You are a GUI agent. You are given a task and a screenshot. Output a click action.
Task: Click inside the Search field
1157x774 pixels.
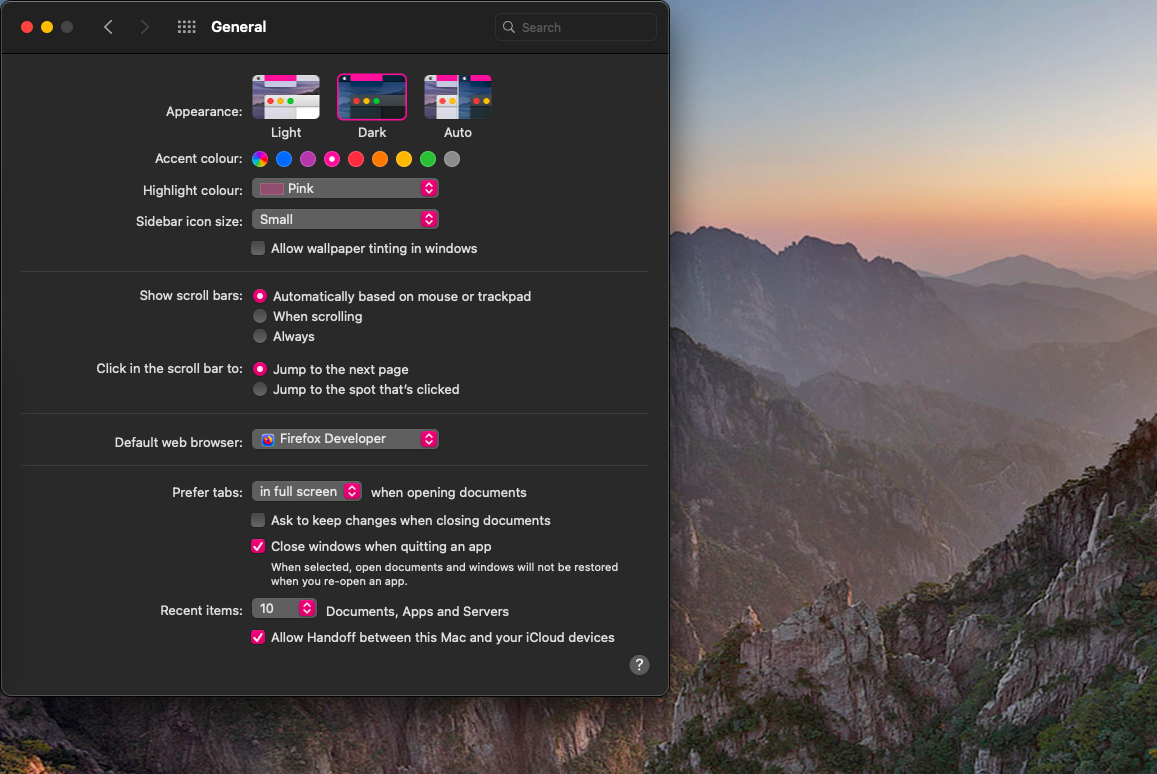[576, 27]
